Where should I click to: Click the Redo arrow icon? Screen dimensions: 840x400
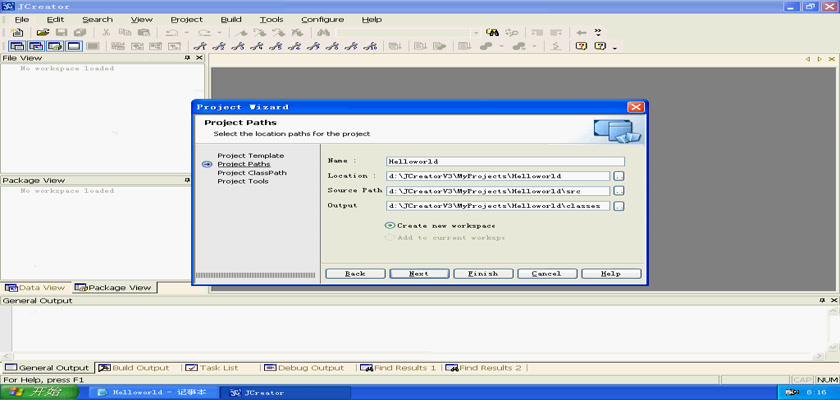(204, 33)
